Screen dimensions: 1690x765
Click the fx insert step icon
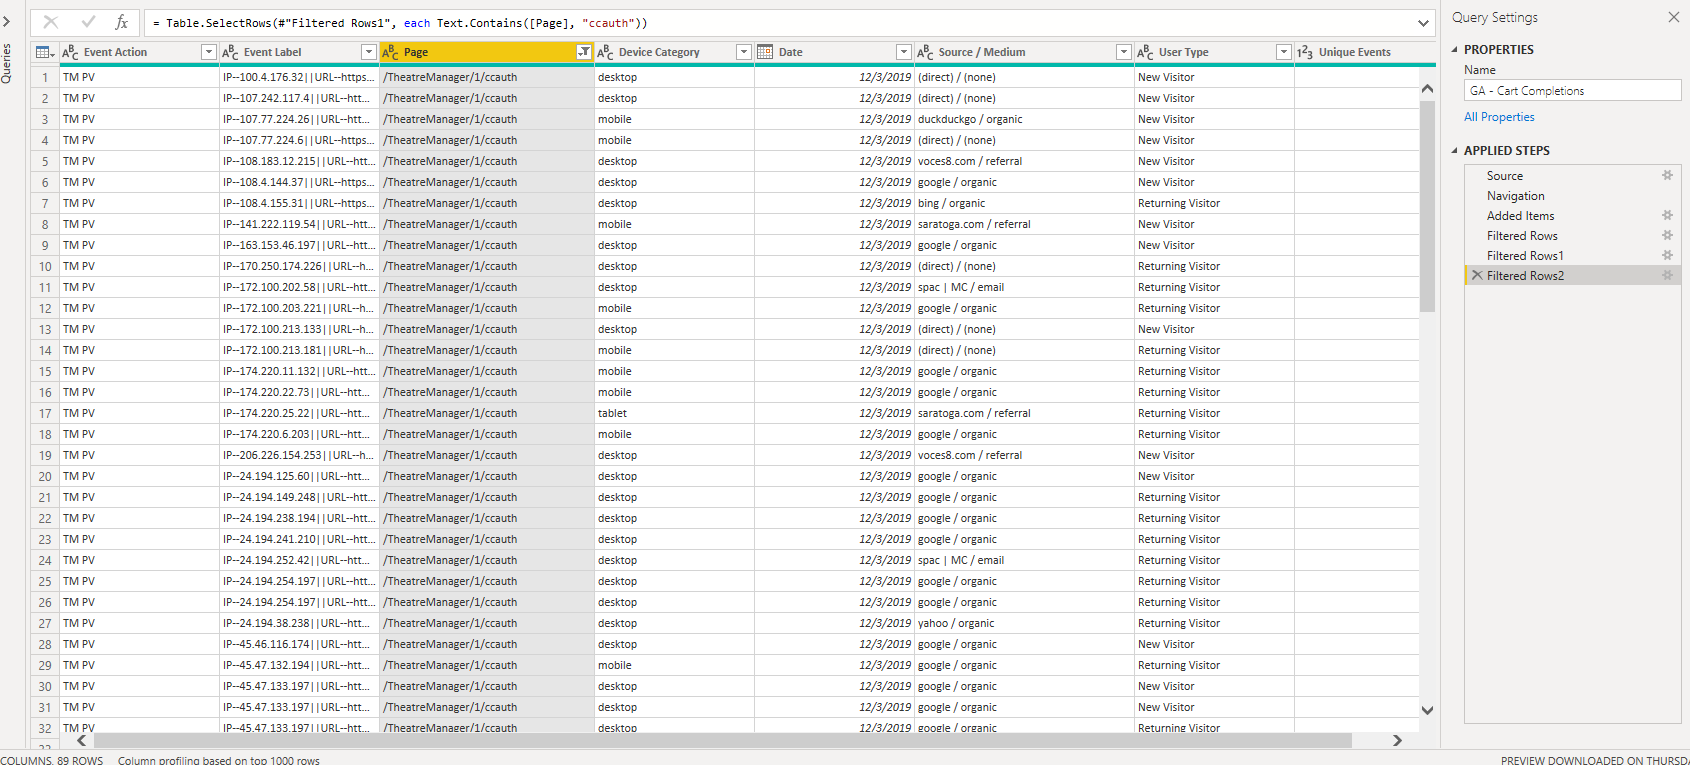coord(121,22)
